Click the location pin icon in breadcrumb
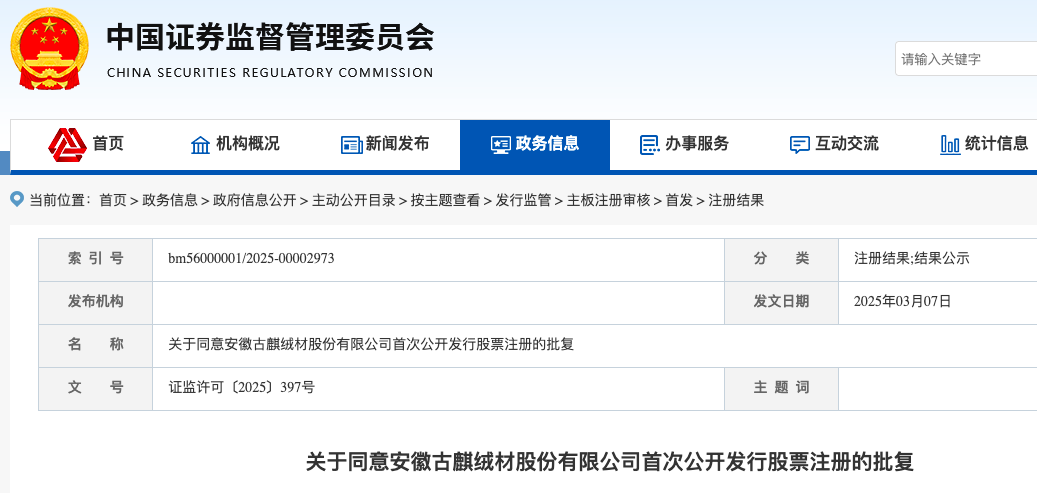Screen dimensions: 1037x493 (17, 199)
